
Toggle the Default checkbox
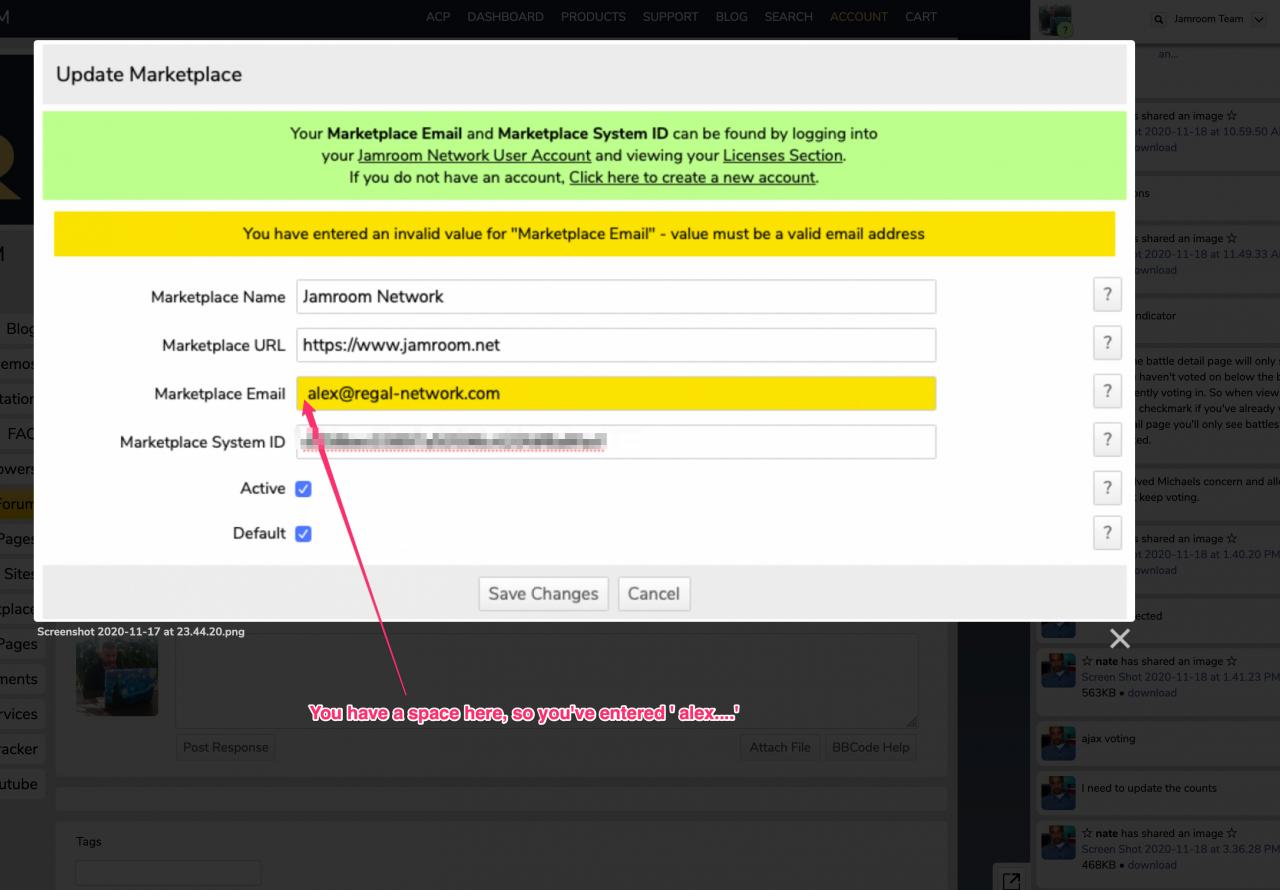point(303,534)
